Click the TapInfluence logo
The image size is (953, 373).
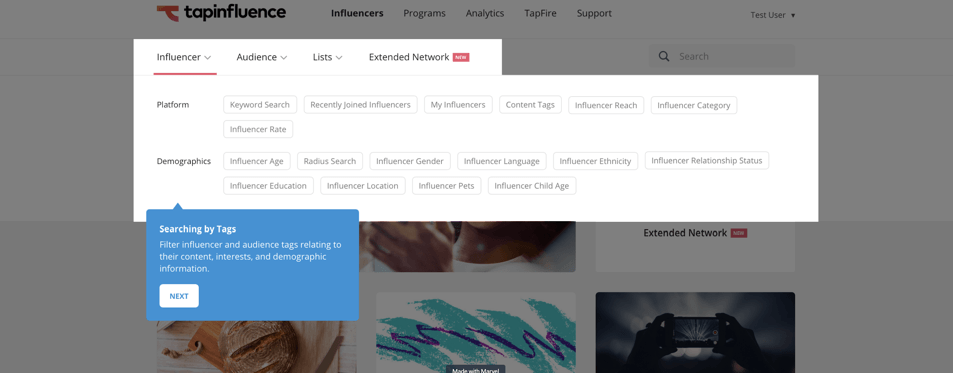tap(221, 13)
